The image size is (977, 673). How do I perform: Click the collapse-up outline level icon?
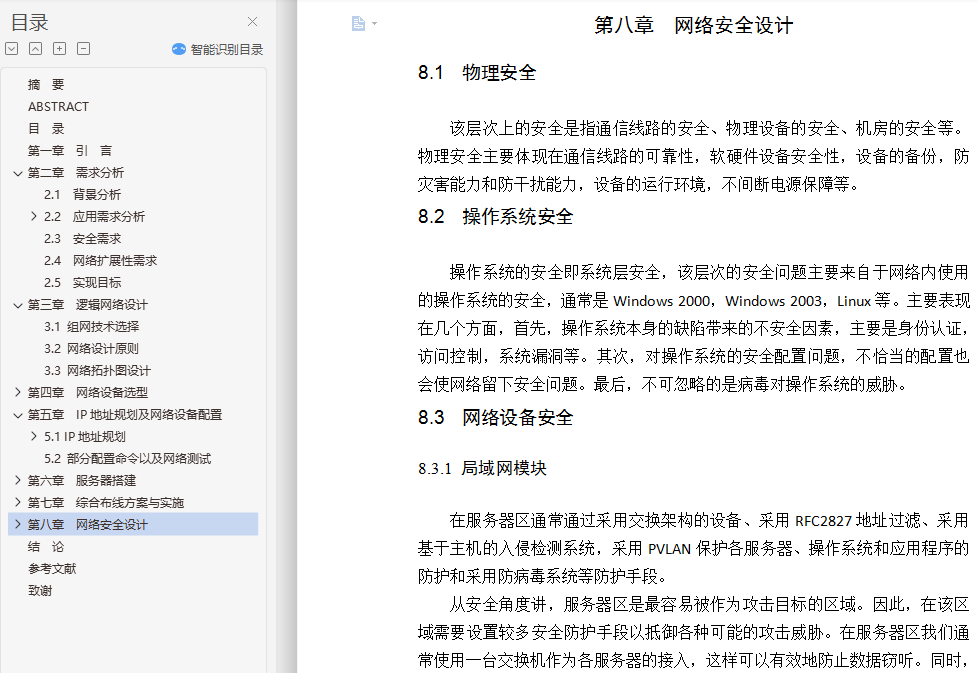(x=36, y=49)
